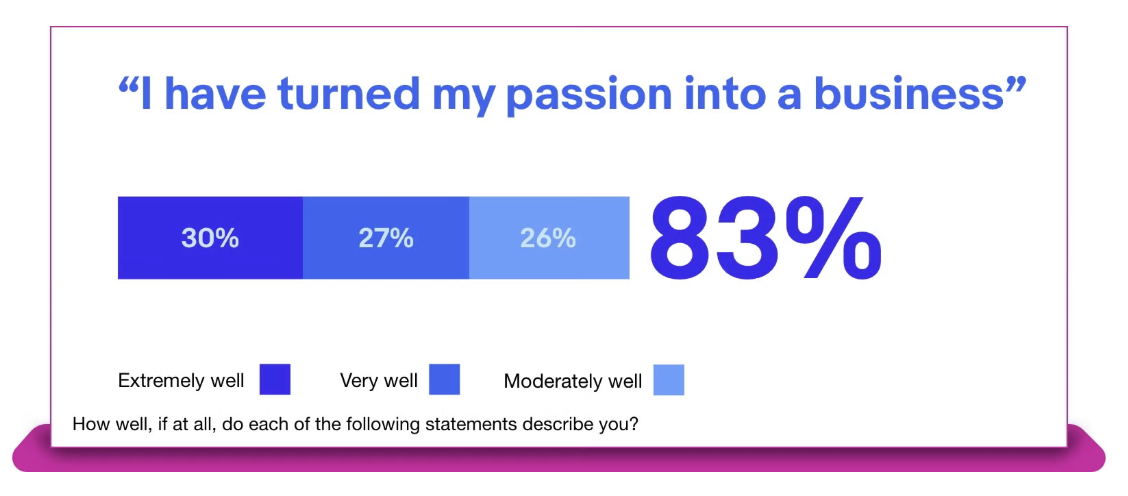Click the light blue 26% bar segment

(549, 238)
